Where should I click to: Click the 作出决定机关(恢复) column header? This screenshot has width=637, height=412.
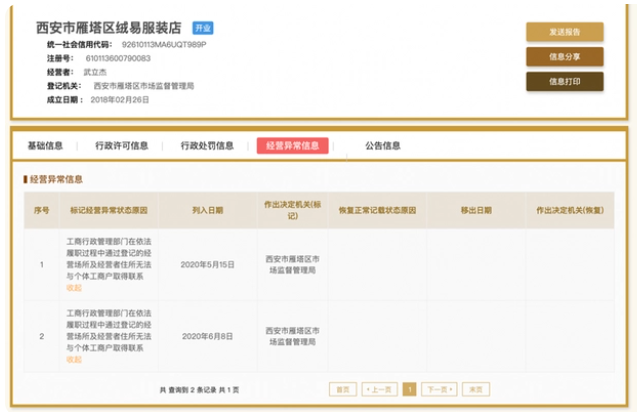[x=570, y=210]
